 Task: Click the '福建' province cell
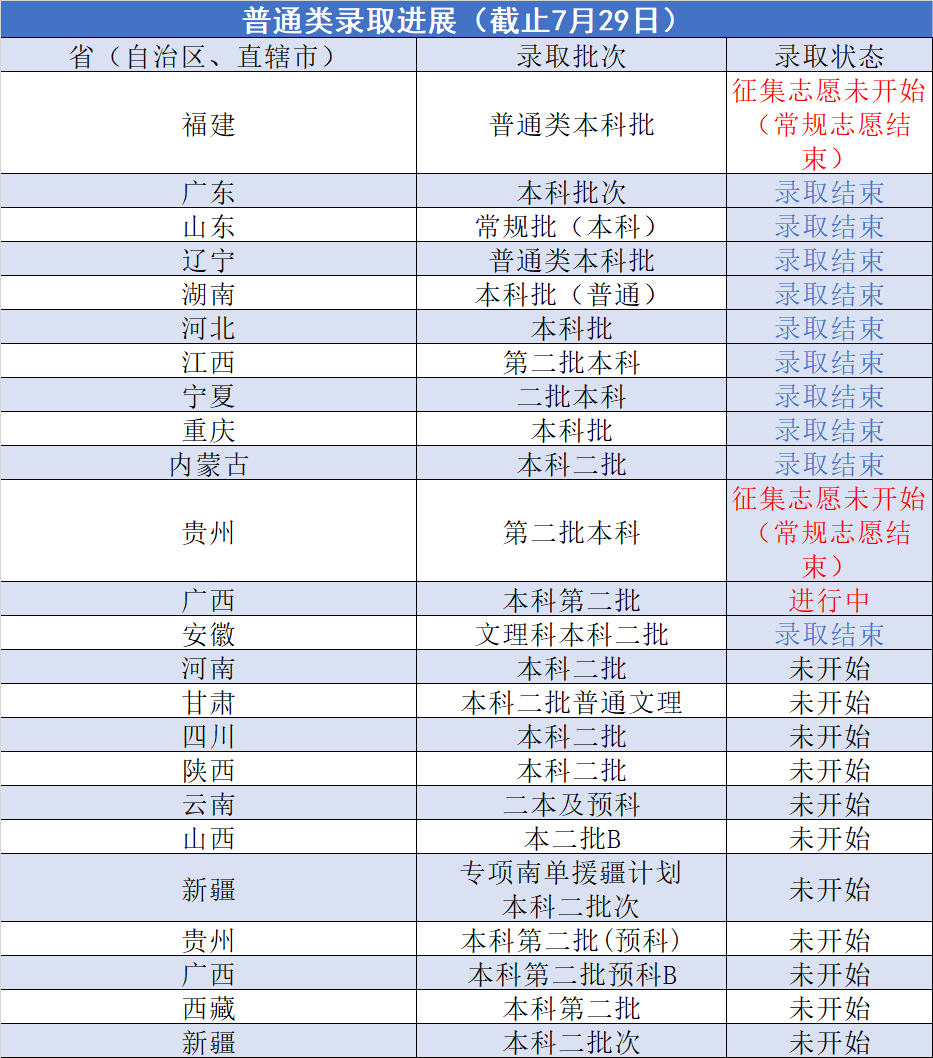click(208, 124)
